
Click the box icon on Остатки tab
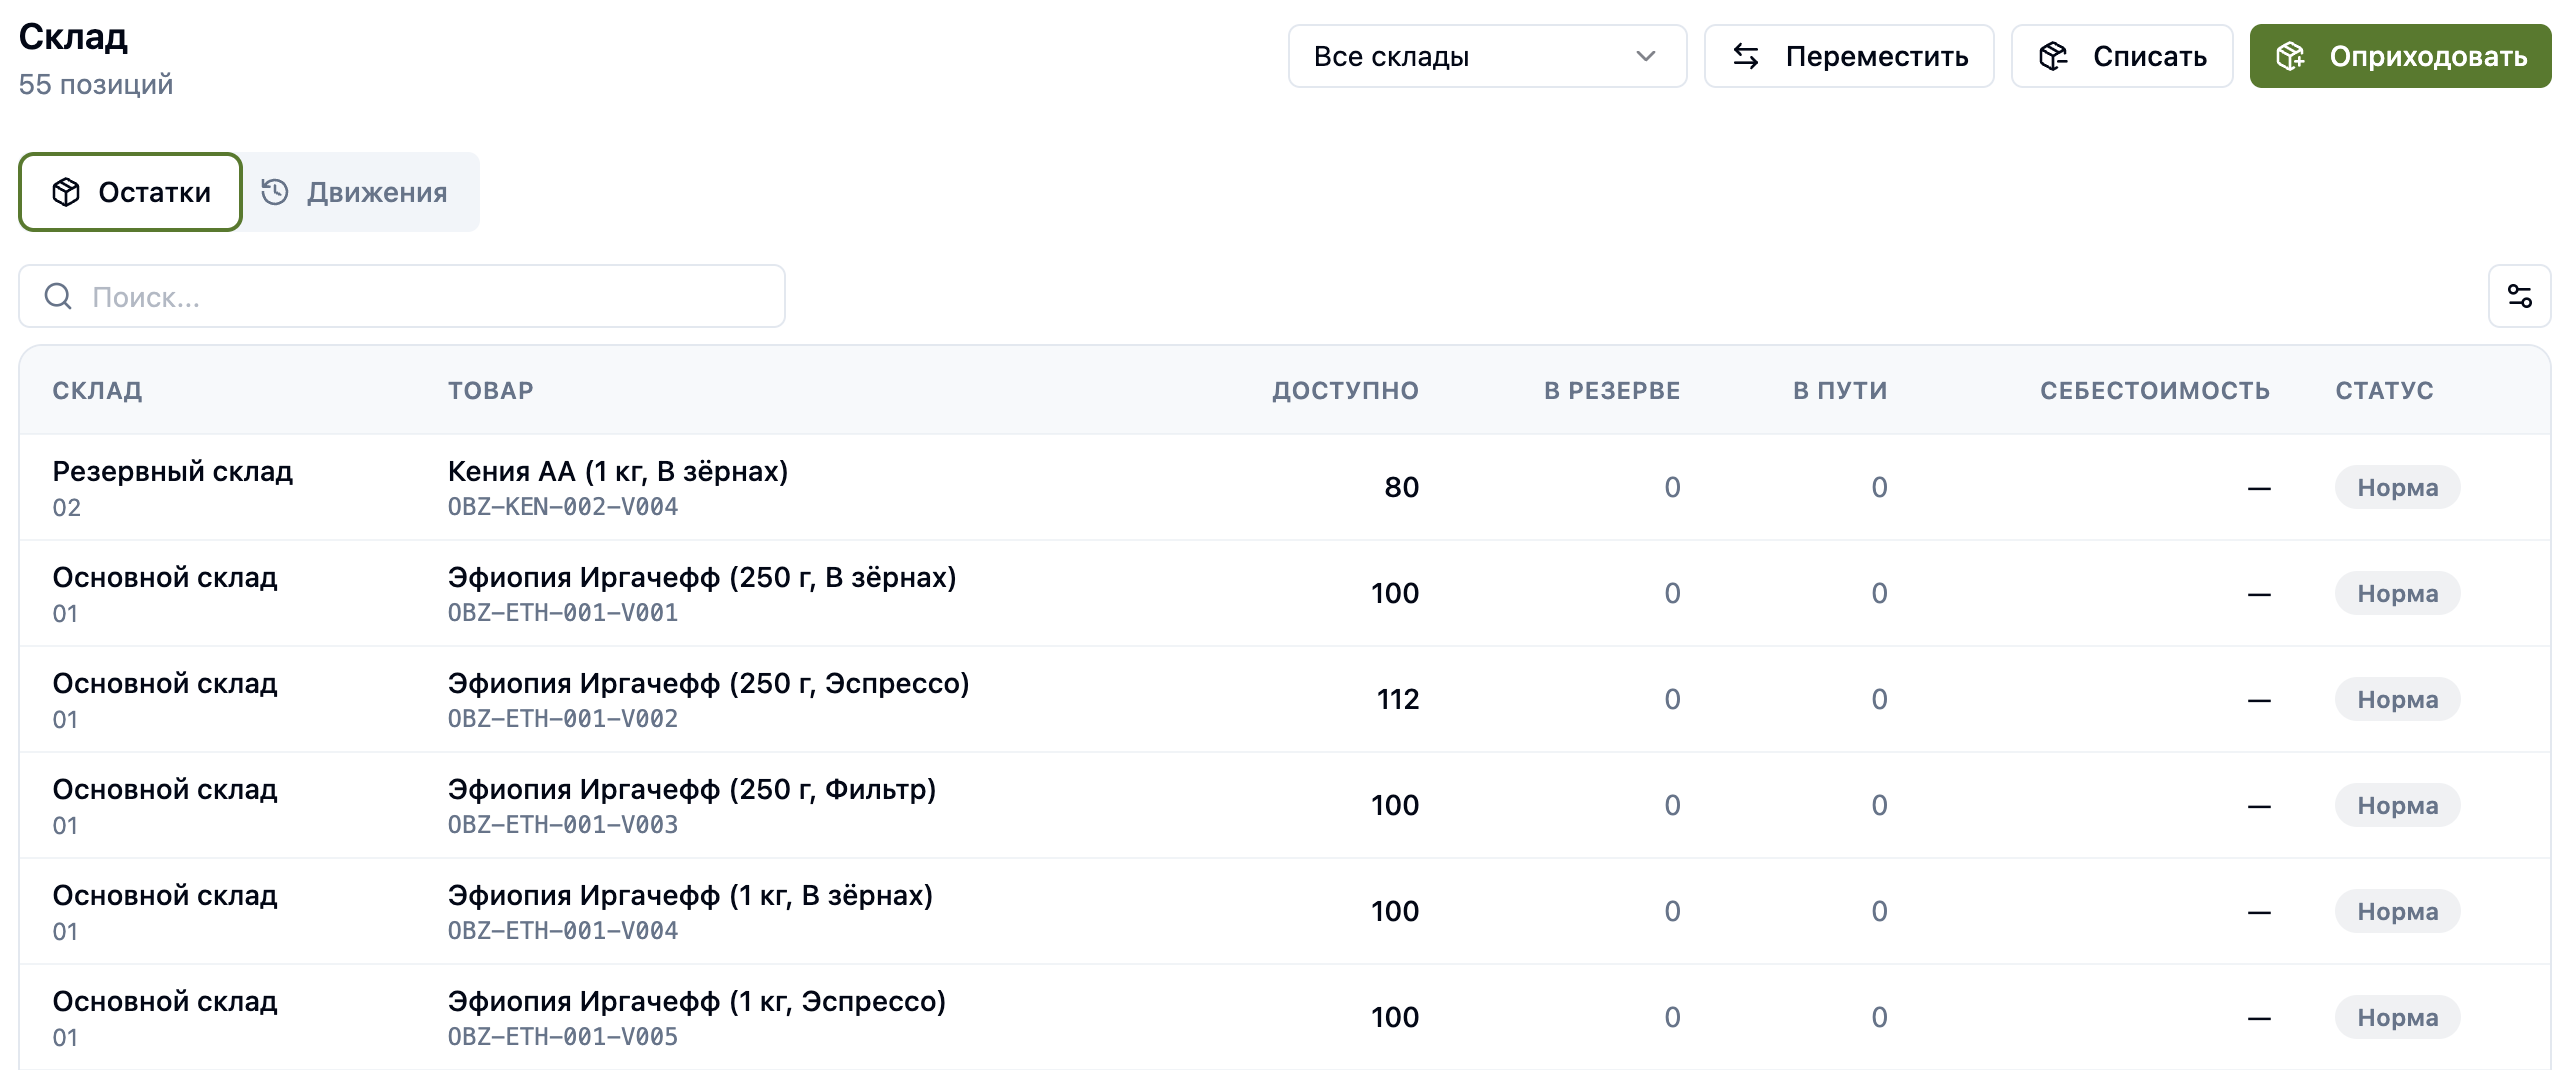pyautogui.click(x=66, y=192)
